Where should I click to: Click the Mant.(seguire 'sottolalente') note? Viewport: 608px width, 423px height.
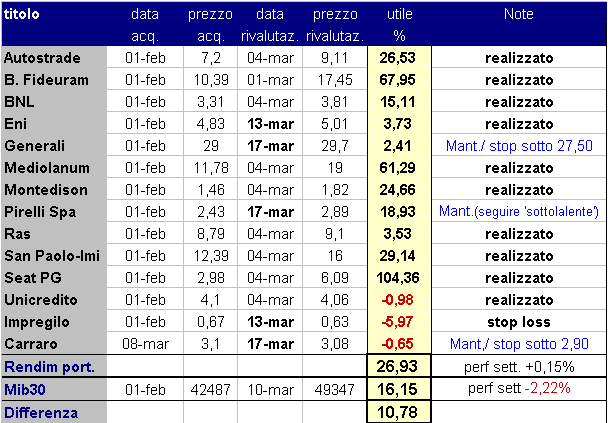[x=519, y=212]
